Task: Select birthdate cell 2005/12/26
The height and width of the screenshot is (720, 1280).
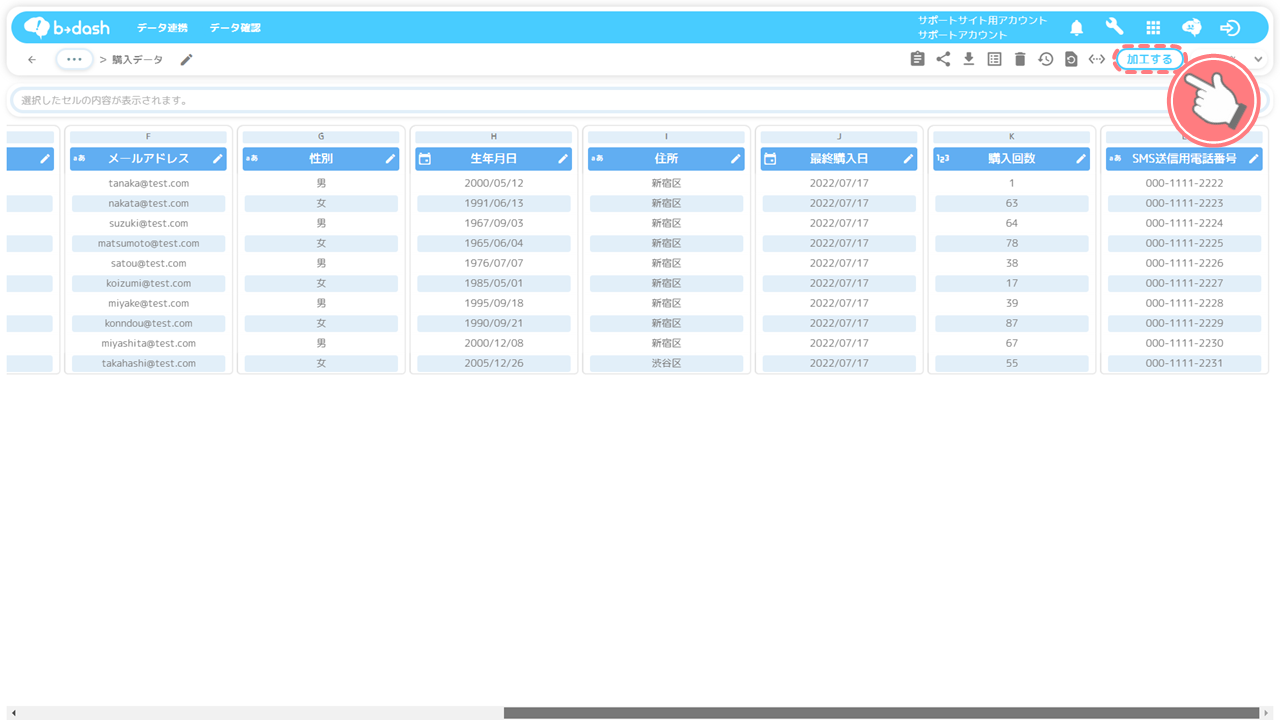Action: [494, 363]
